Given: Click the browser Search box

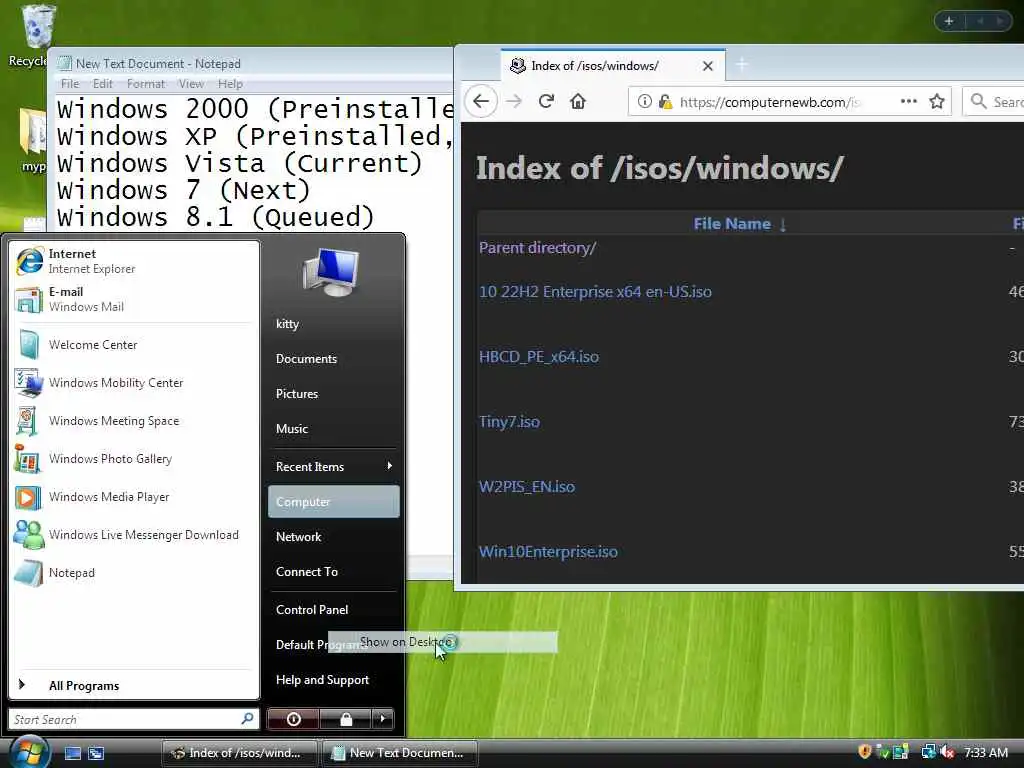Looking at the screenshot, I should (994, 101).
